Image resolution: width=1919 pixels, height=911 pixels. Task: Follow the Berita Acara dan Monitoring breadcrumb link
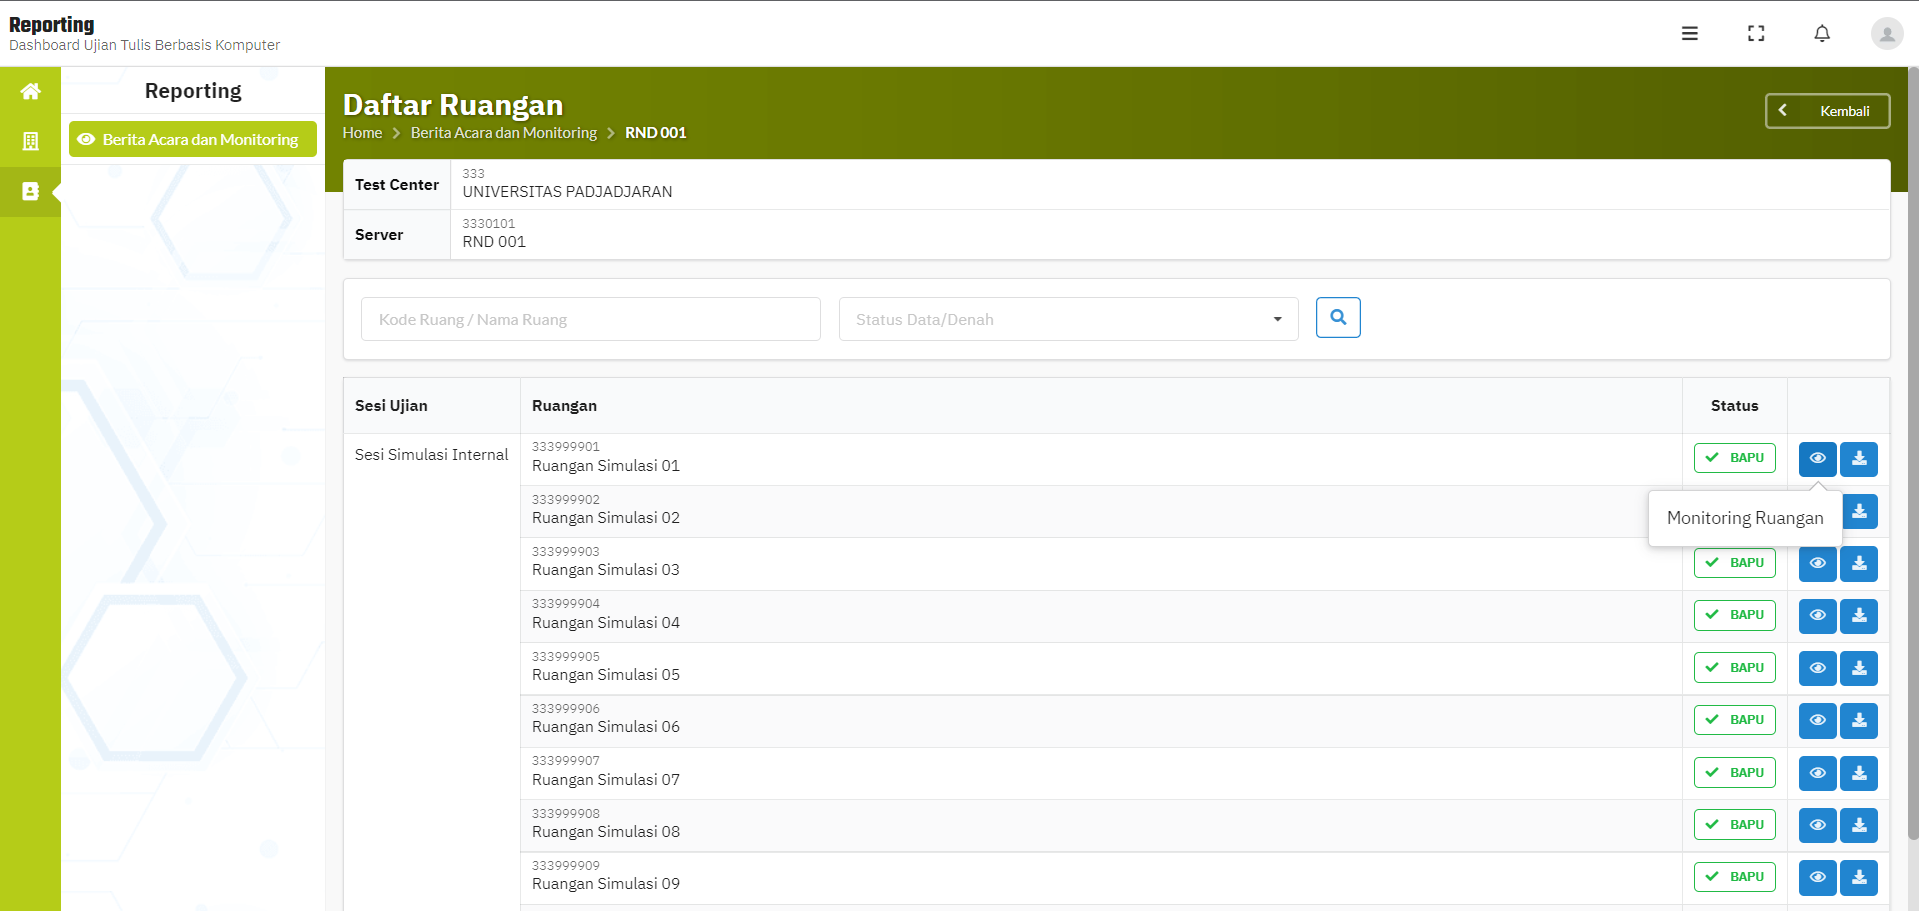pos(503,133)
